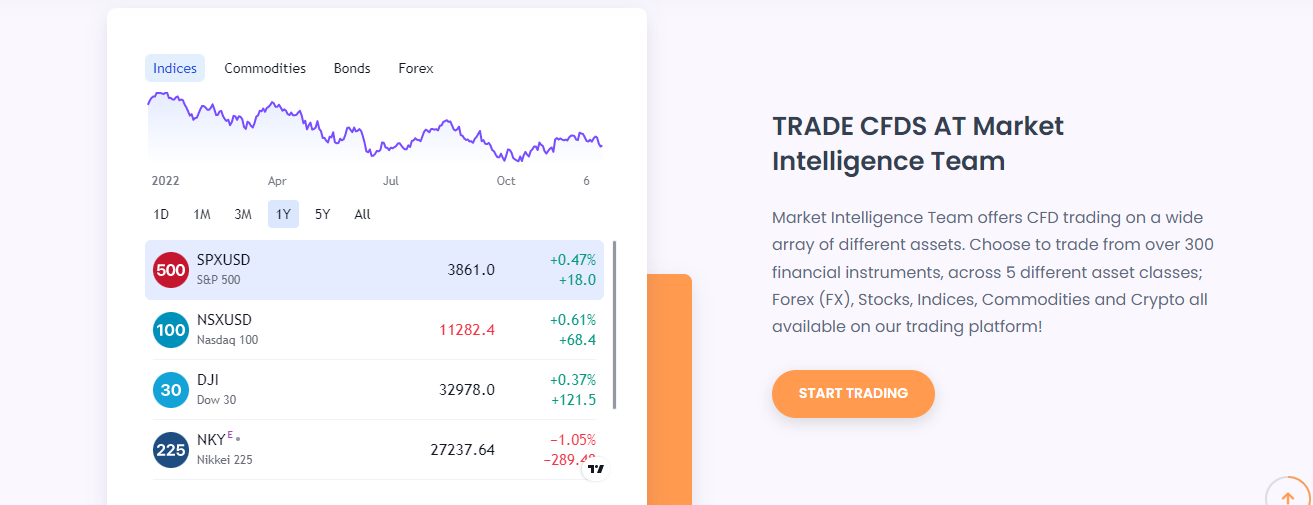
Task: Click the widget's vertical scrollbar
Action: [614, 325]
